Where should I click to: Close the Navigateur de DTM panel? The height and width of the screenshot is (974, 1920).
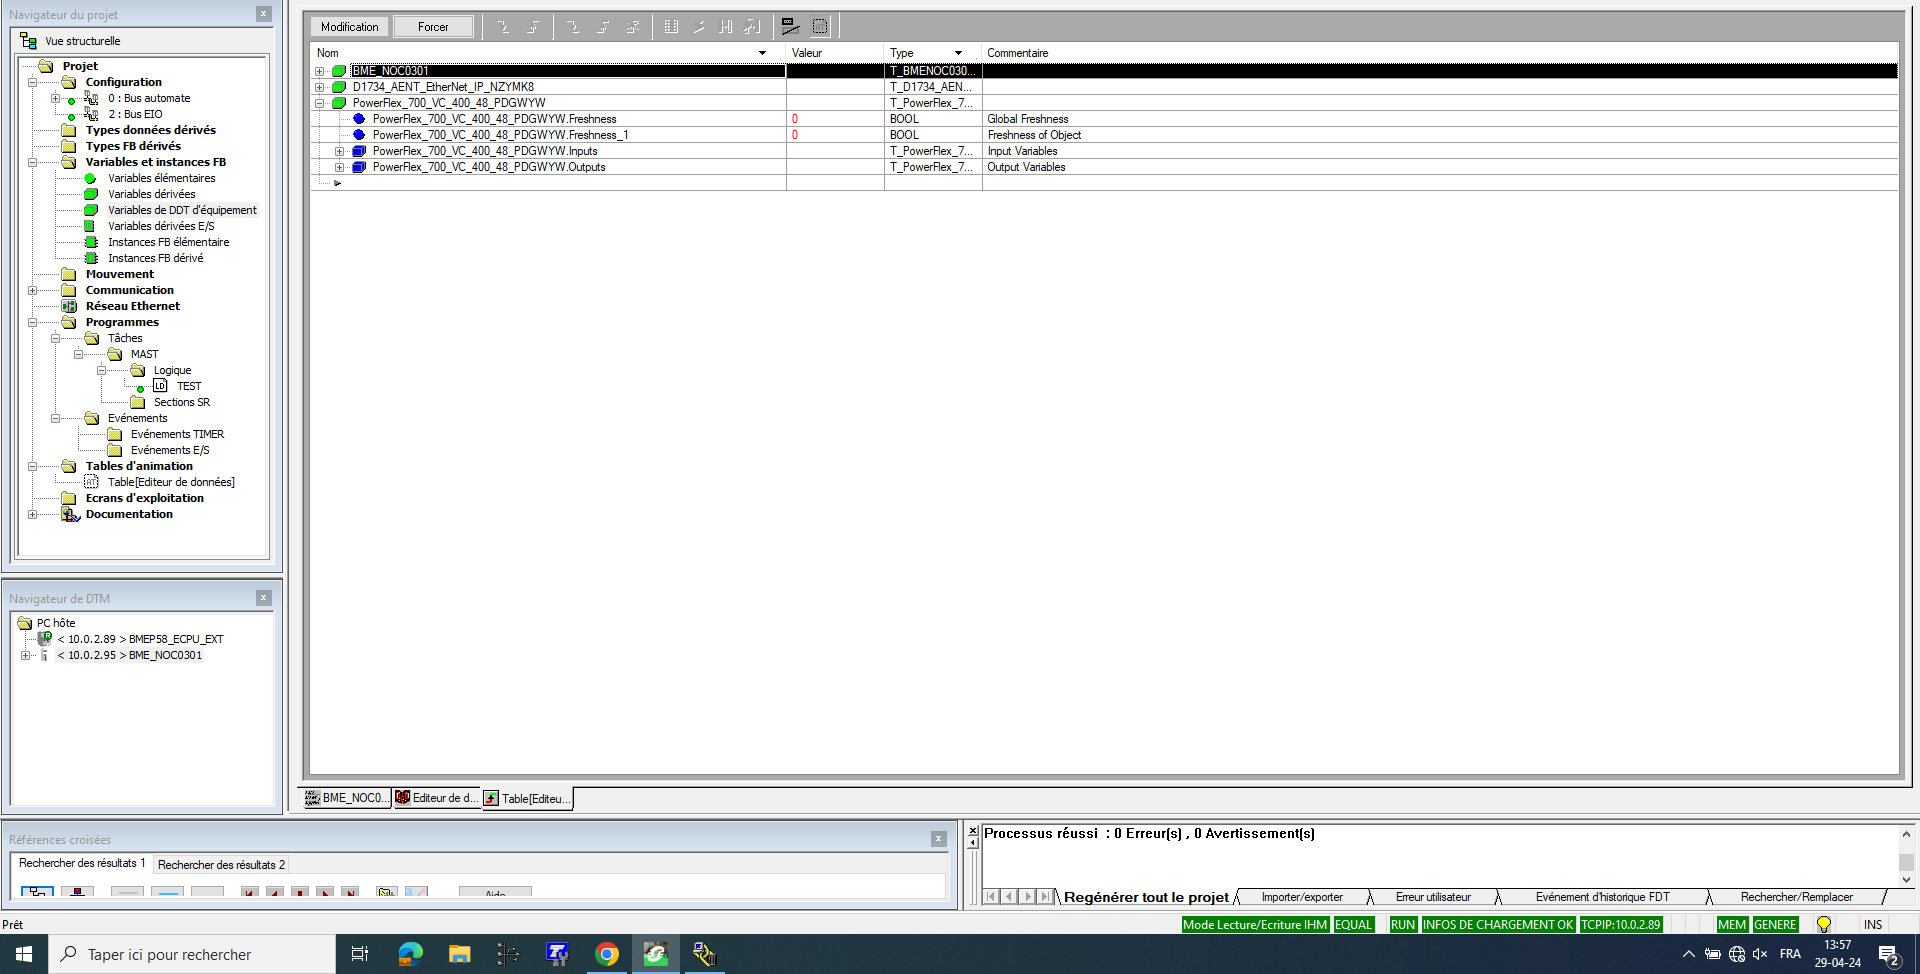tap(264, 598)
